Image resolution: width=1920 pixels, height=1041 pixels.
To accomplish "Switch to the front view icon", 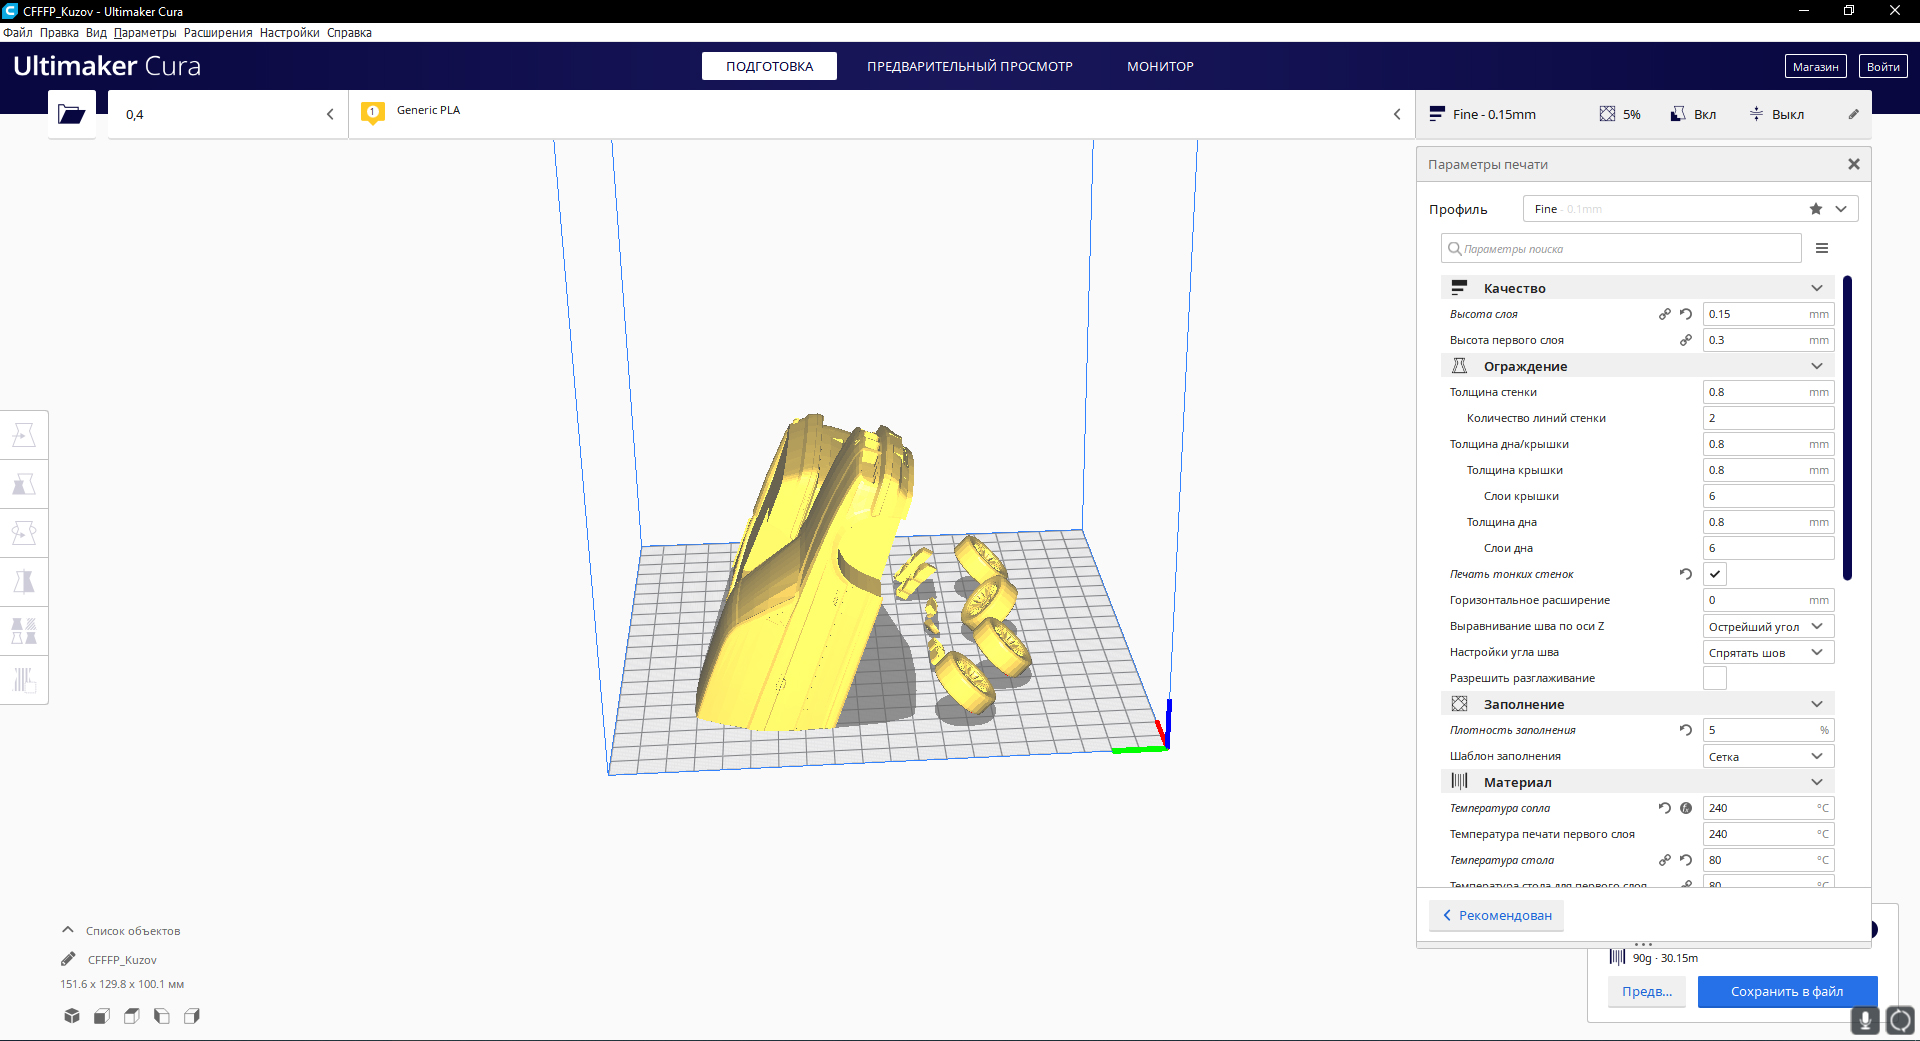I will point(102,1016).
